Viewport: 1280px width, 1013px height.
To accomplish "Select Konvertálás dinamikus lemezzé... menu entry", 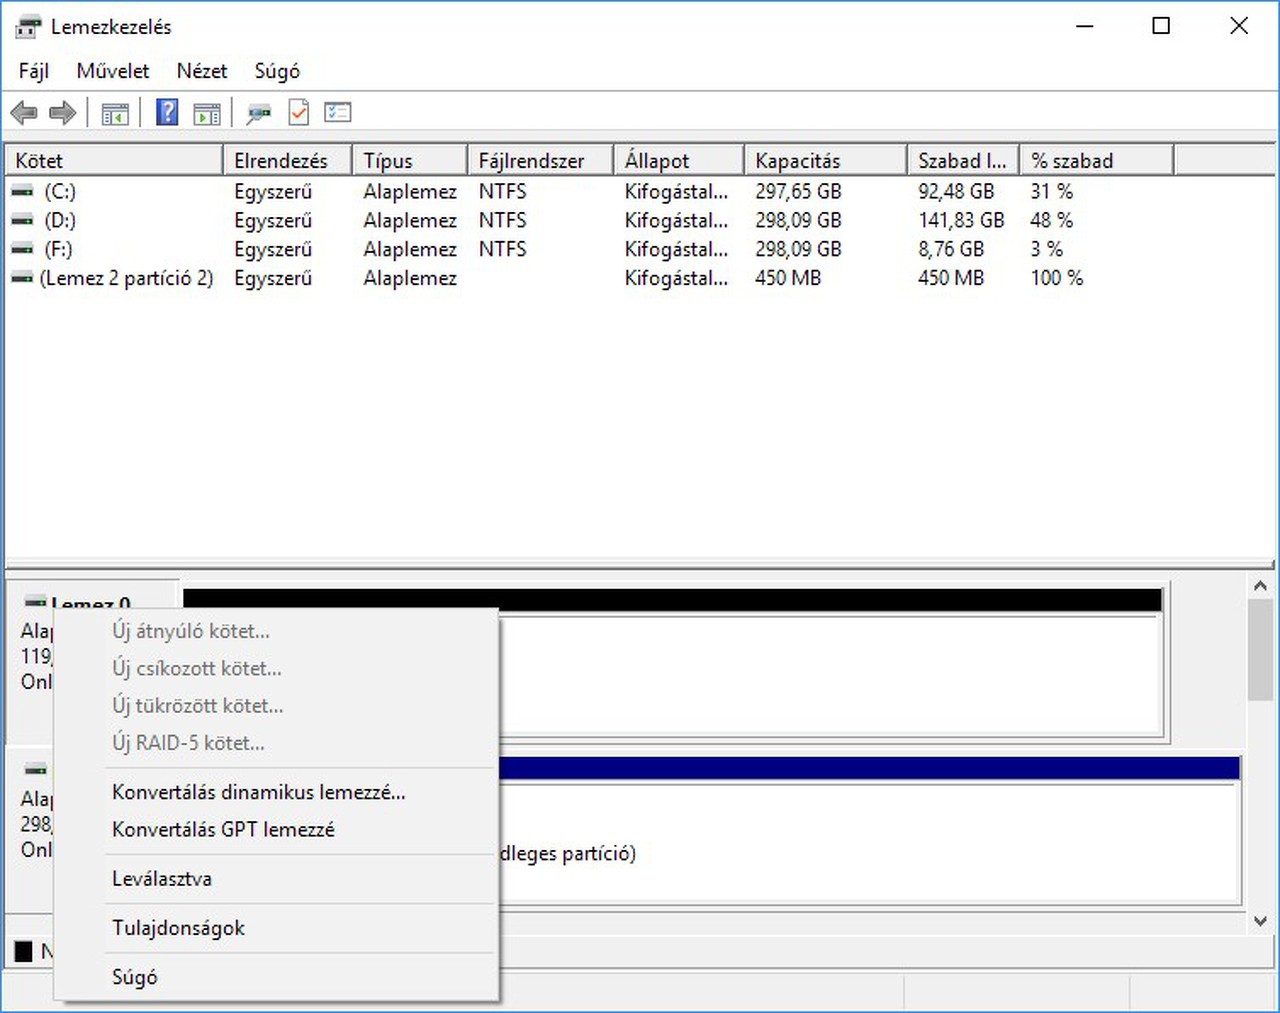I will (x=276, y=792).
